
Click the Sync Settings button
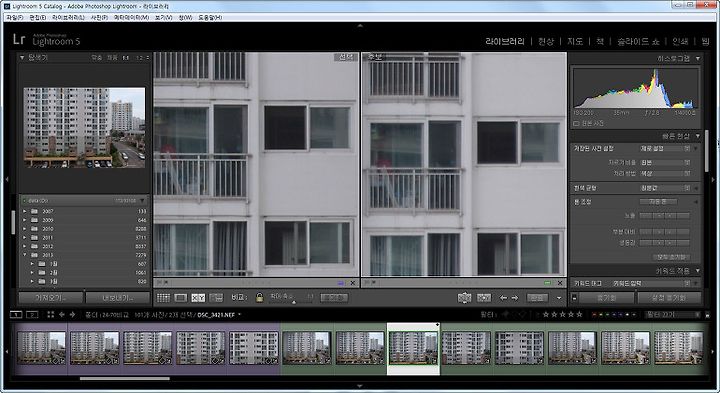coord(669,298)
